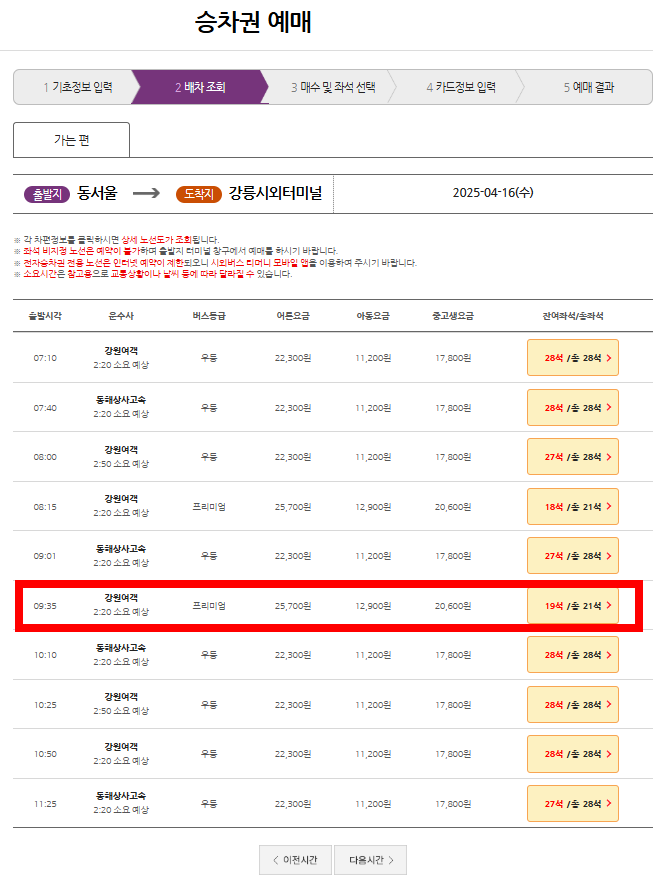Click the 도착지 orange badge

click(x=199, y=194)
